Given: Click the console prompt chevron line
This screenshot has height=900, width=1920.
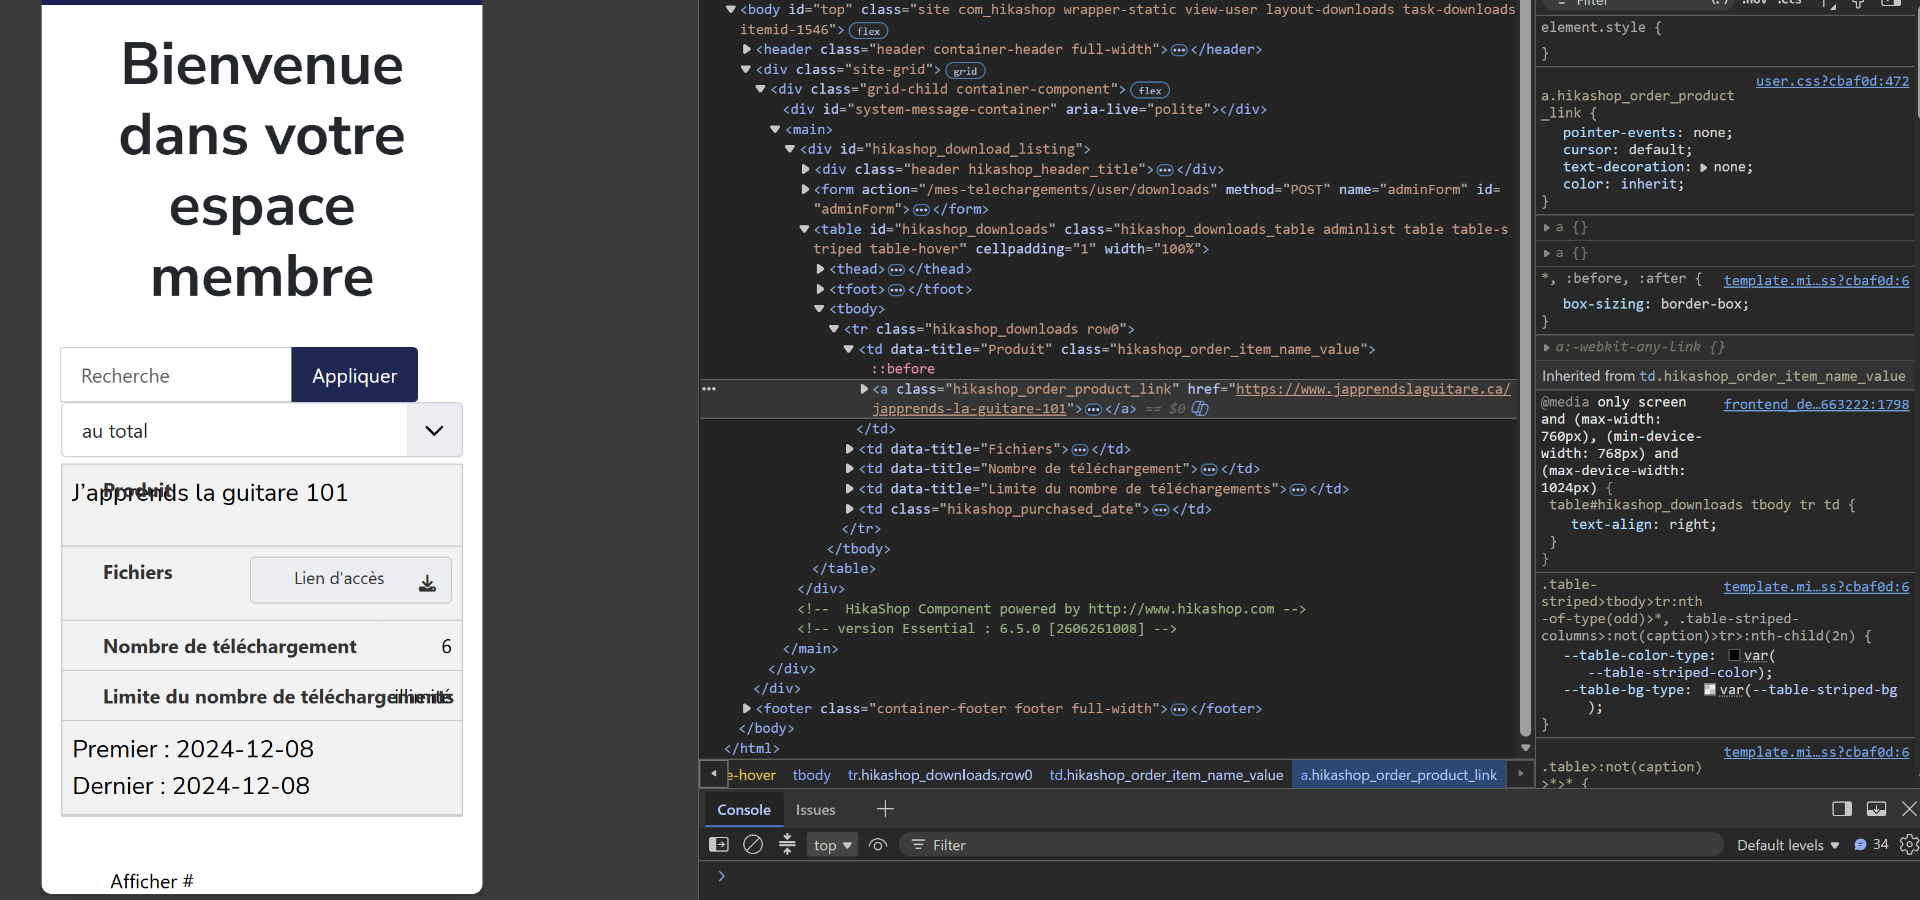Looking at the screenshot, I should tap(721, 876).
